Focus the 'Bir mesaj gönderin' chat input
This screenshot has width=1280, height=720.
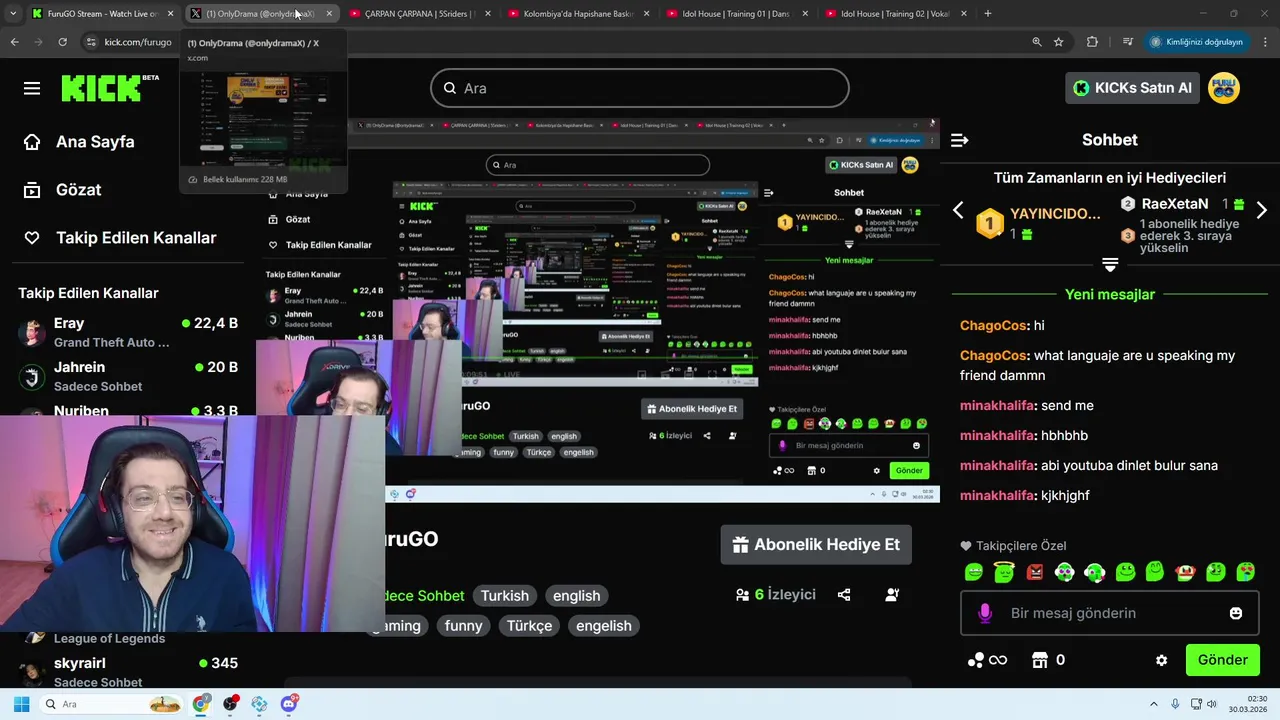(1110, 613)
